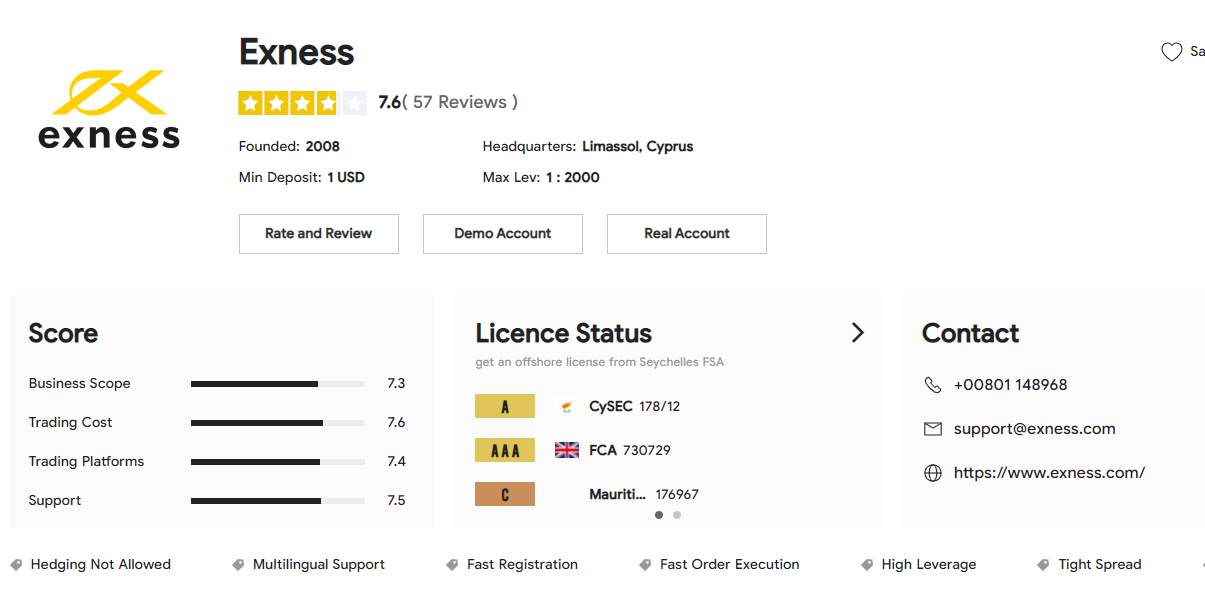Screen dimensions: 1205x597
Task: Expand Licence Status with the arrow
Action: 857,333
